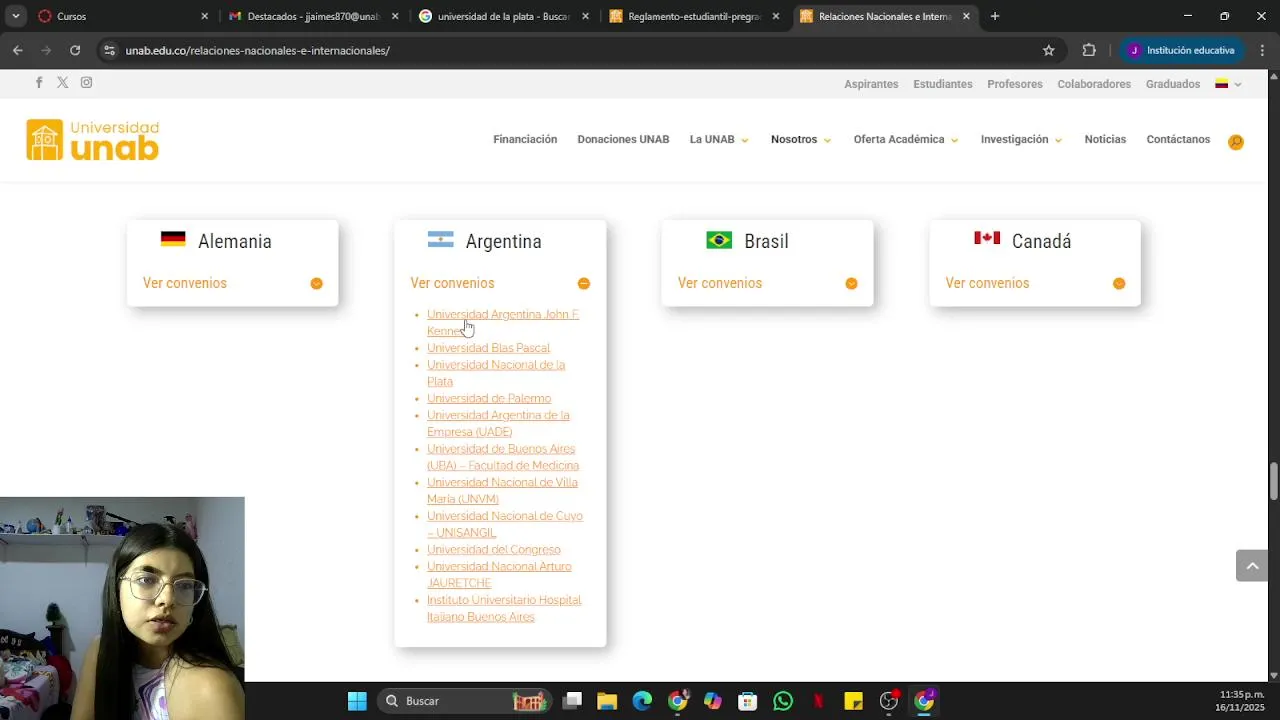1280x720 pixels.
Task: Open Task View on taskbar
Action: tap(572, 701)
